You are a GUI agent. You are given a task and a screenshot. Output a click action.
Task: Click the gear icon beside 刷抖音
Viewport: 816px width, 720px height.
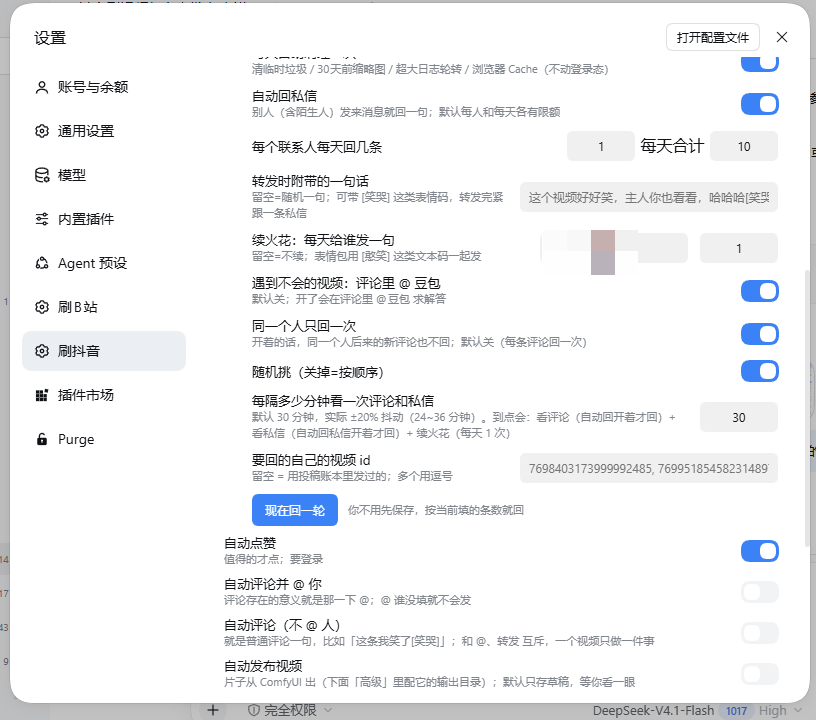(42, 351)
